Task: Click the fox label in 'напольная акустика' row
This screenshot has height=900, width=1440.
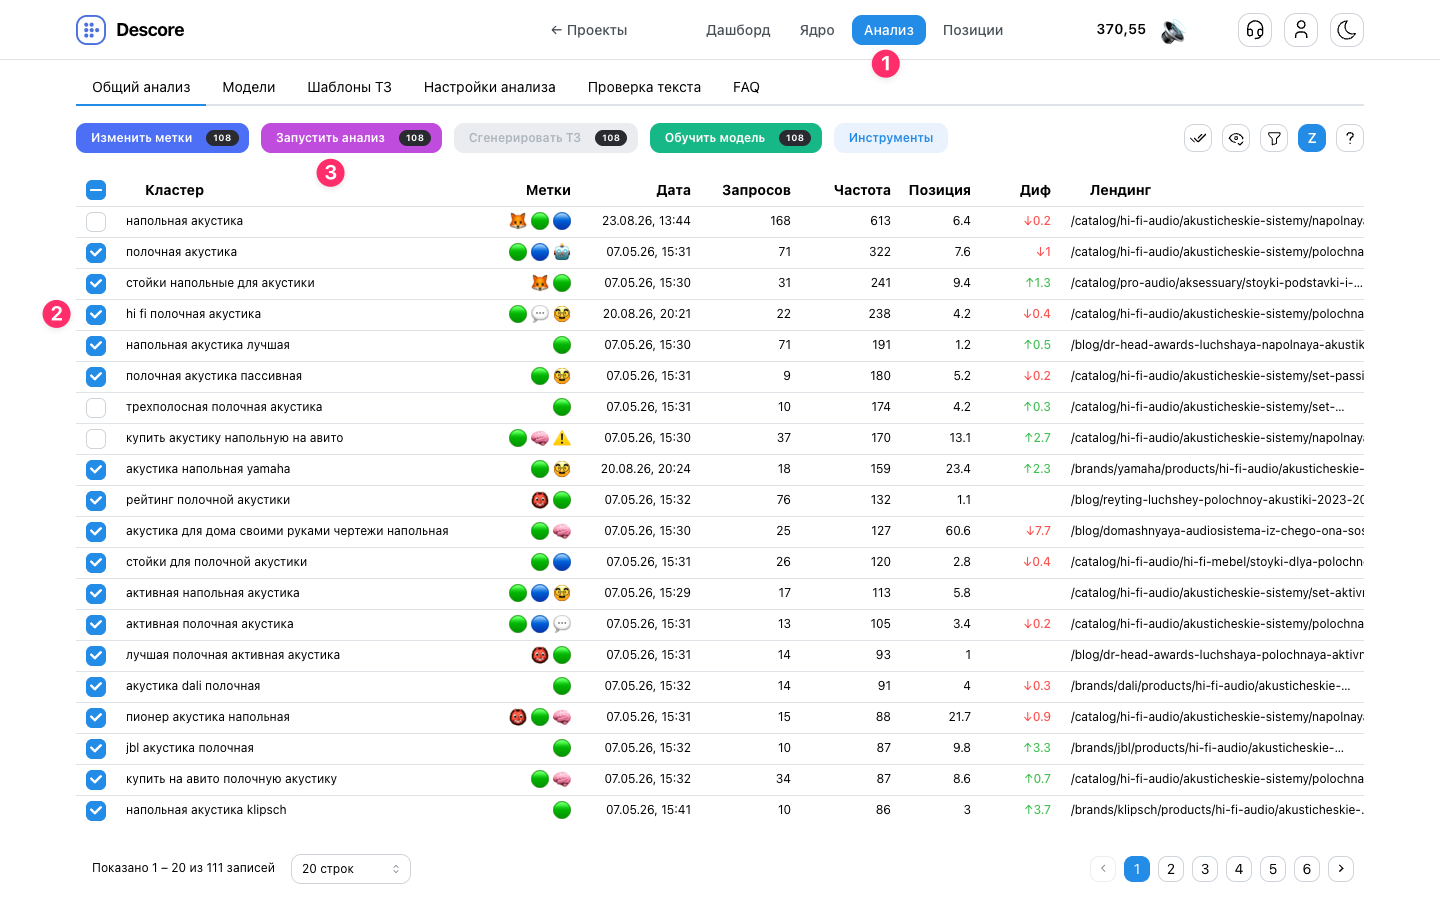Action: [518, 221]
